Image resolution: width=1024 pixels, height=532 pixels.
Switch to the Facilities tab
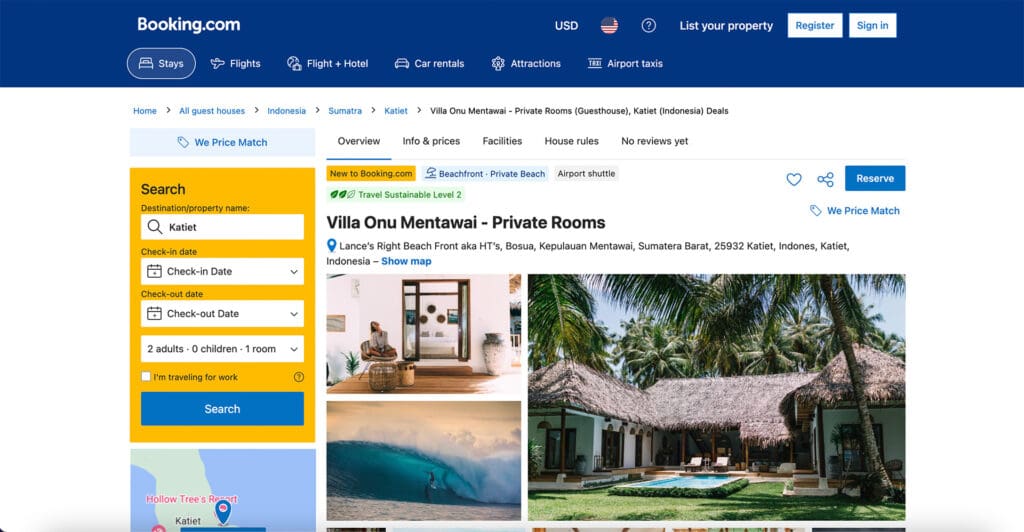[502, 141]
